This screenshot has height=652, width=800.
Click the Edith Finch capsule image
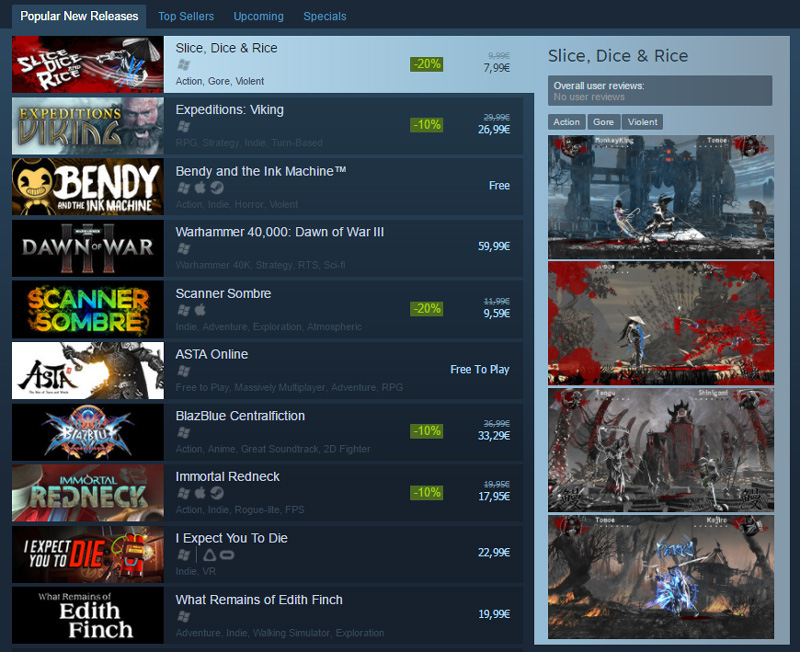pos(88,615)
